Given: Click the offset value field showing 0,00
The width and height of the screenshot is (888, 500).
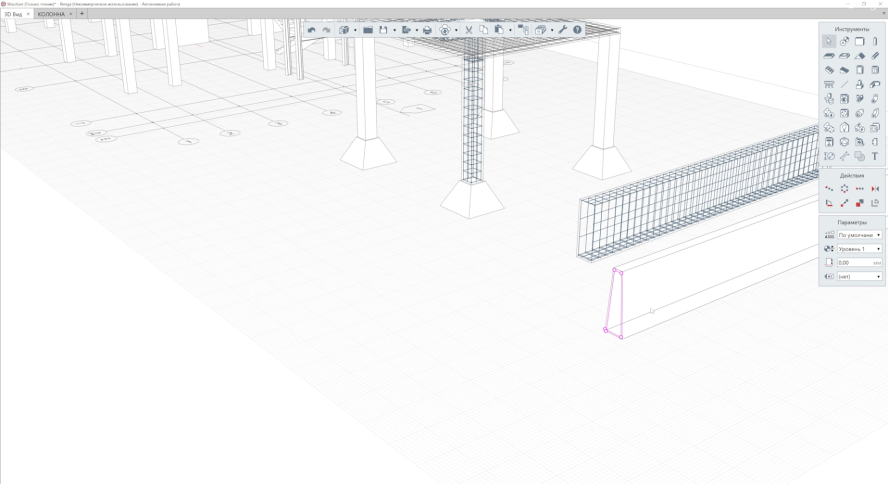Looking at the screenshot, I should tap(855, 263).
